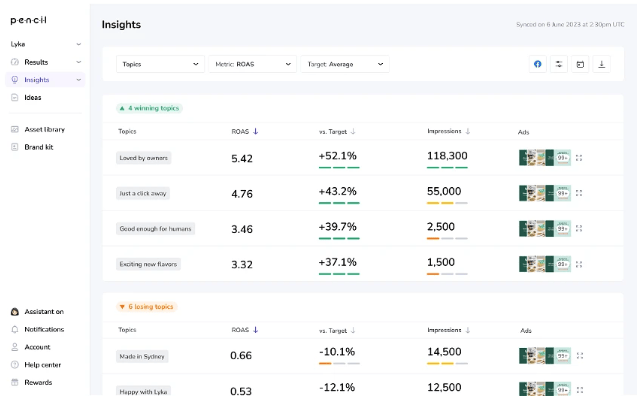Click the Happy with Lyka tag

143,391
